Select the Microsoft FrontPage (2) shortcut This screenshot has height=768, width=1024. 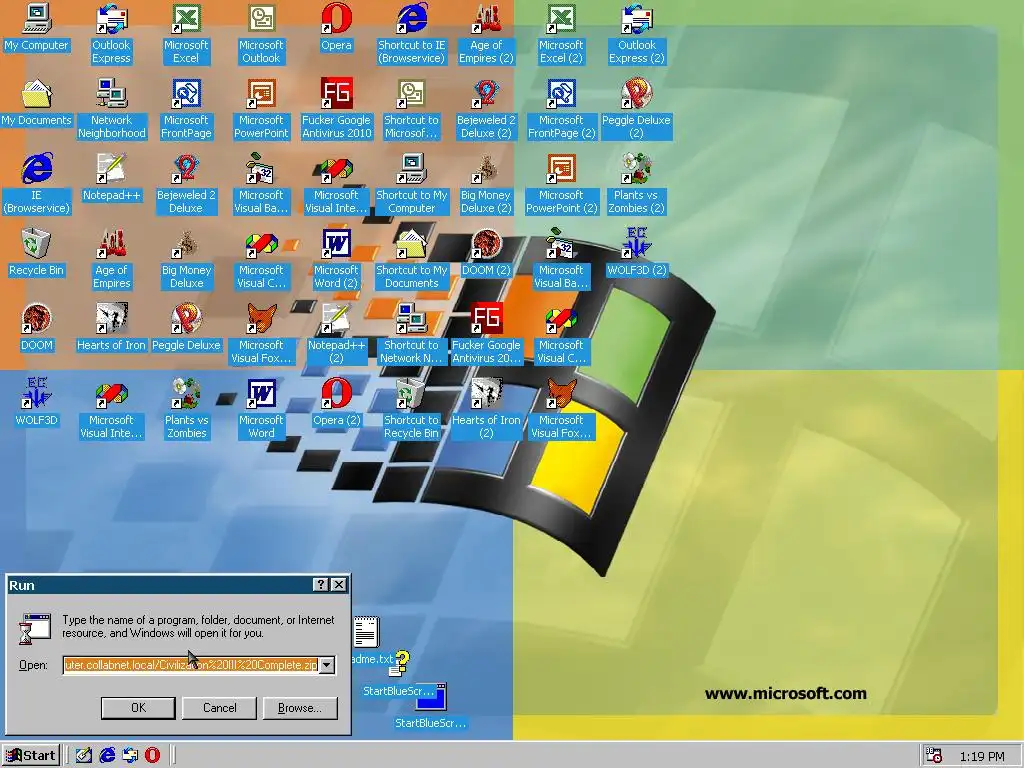click(x=562, y=109)
